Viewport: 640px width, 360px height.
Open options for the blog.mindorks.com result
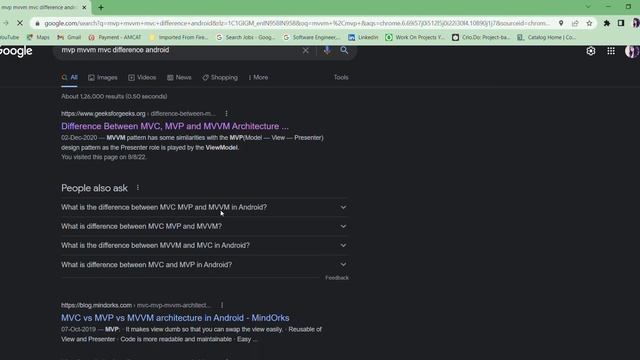[222, 305]
